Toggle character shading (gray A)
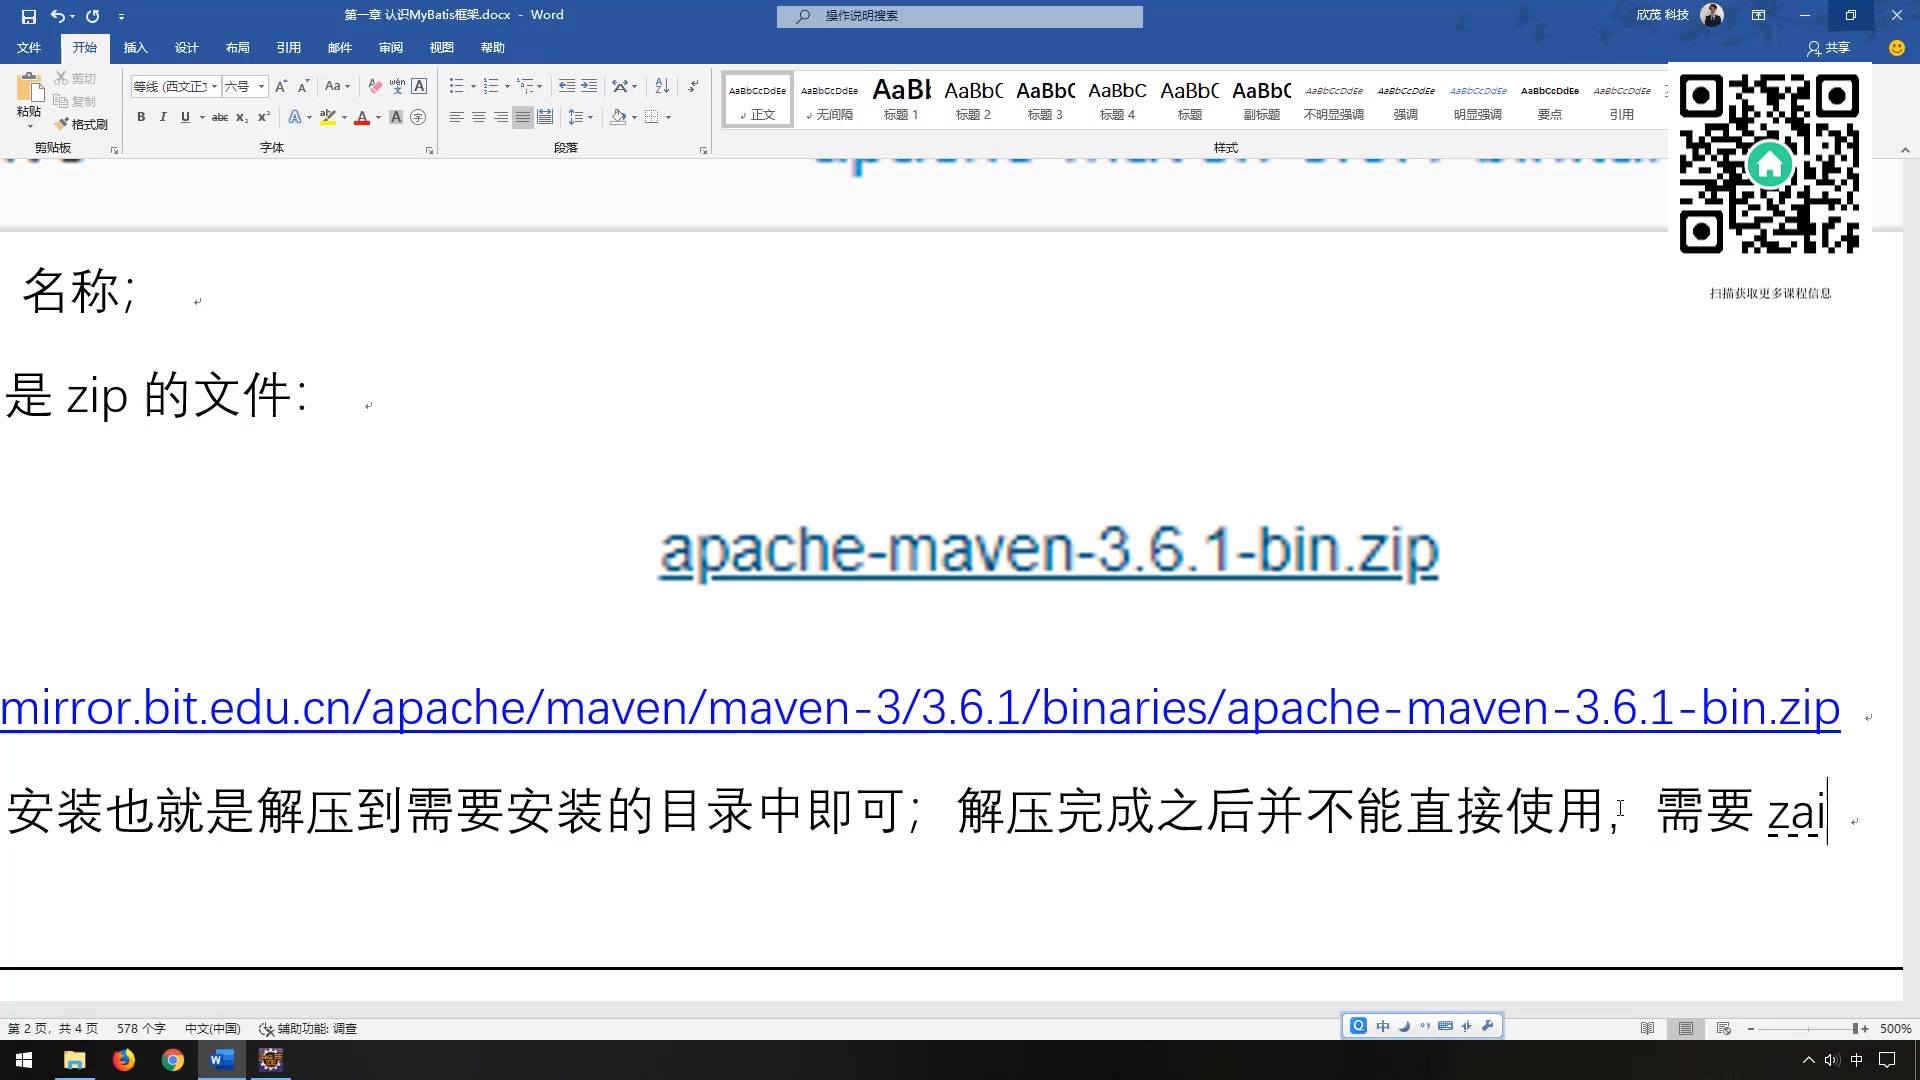1920x1080 pixels. (396, 117)
